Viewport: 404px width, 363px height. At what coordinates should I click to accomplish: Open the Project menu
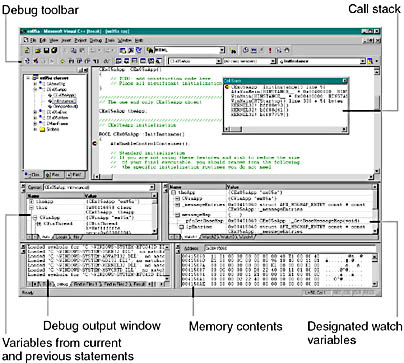[x=80, y=40]
